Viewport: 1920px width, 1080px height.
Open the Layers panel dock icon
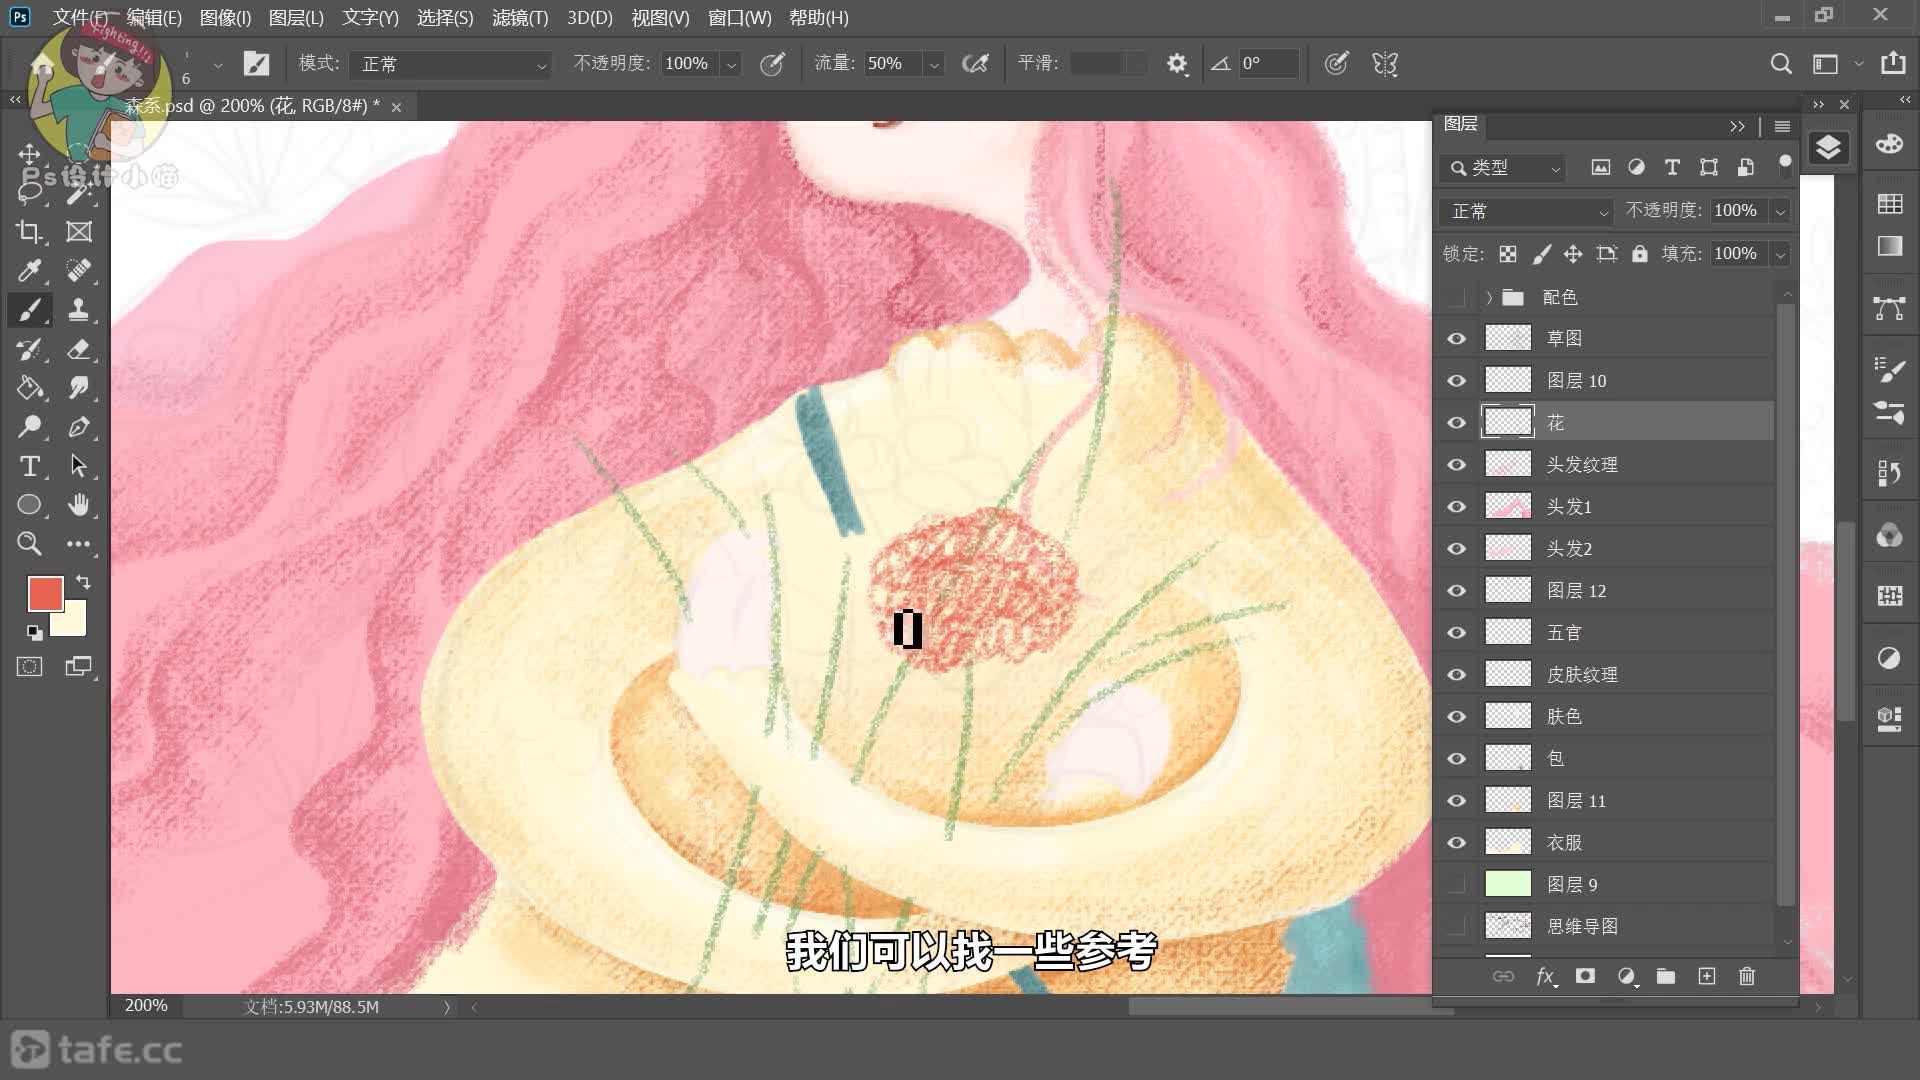1828,148
